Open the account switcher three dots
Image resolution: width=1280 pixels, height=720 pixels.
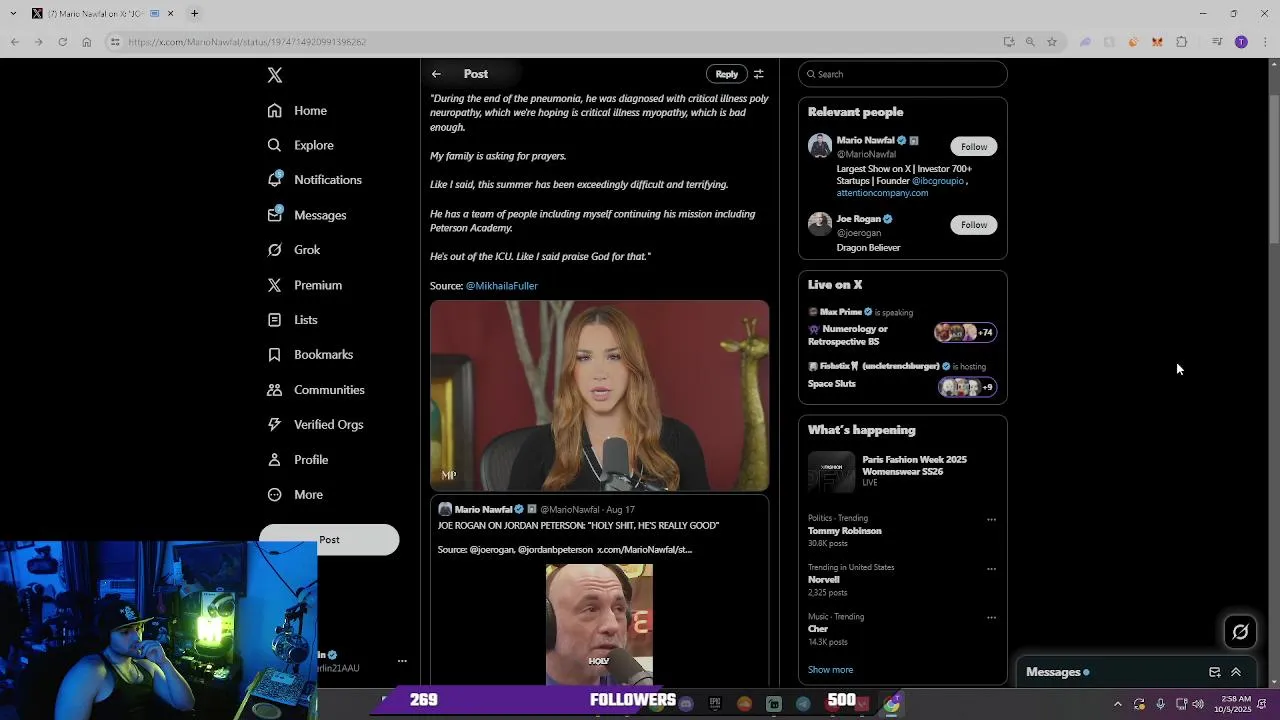[x=402, y=661]
